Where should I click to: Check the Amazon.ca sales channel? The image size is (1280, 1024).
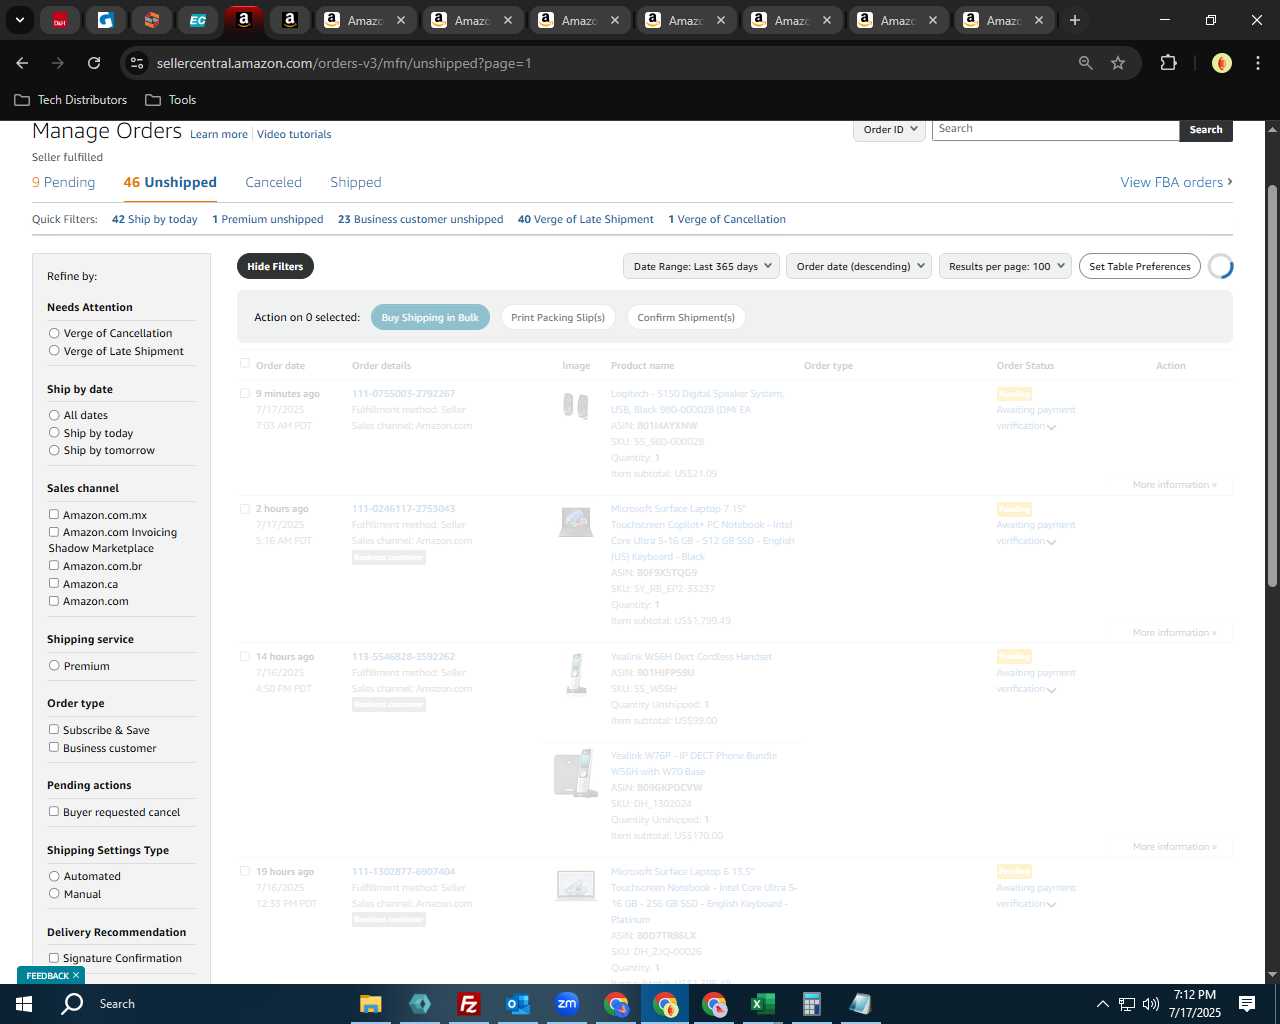tap(54, 583)
